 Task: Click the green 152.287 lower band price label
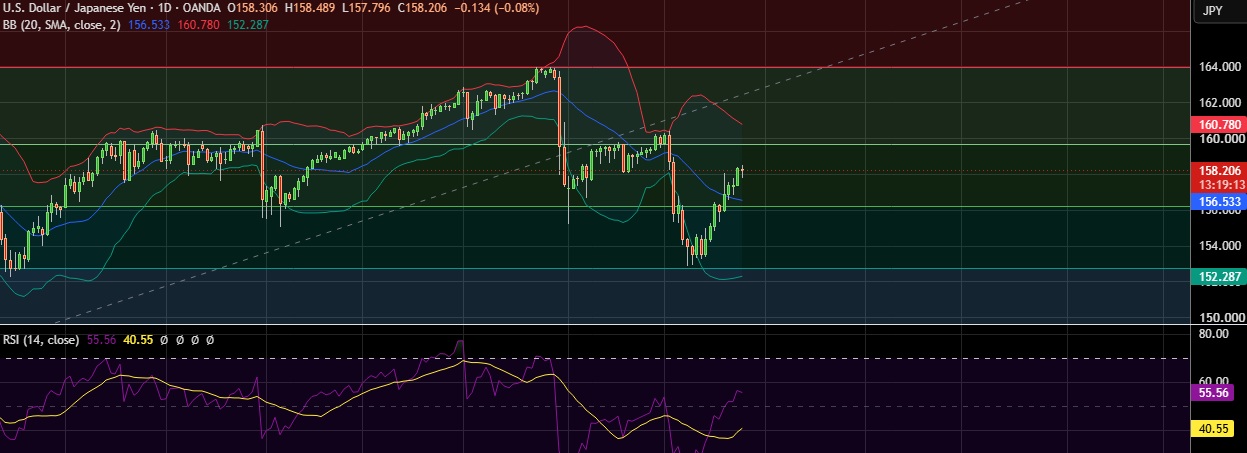(x=1220, y=277)
